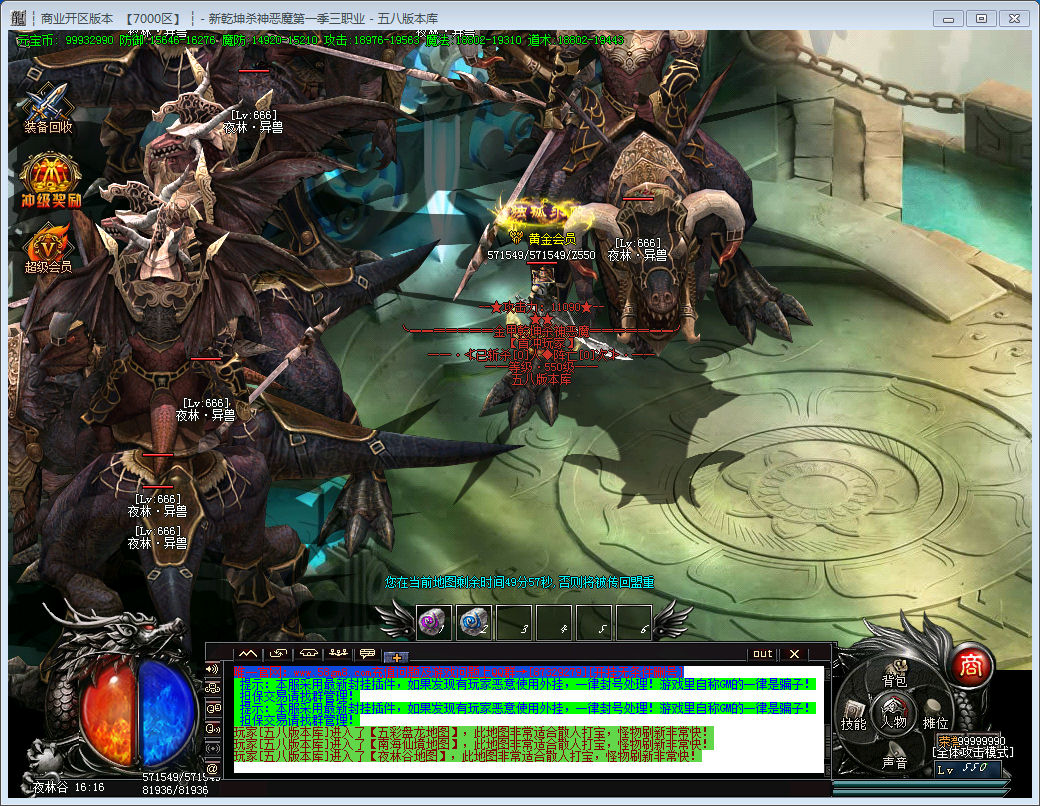This screenshot has width=1040, height=806.
Task: Click the speech bubble chat toolbar icon
Action: click(367, 654)
